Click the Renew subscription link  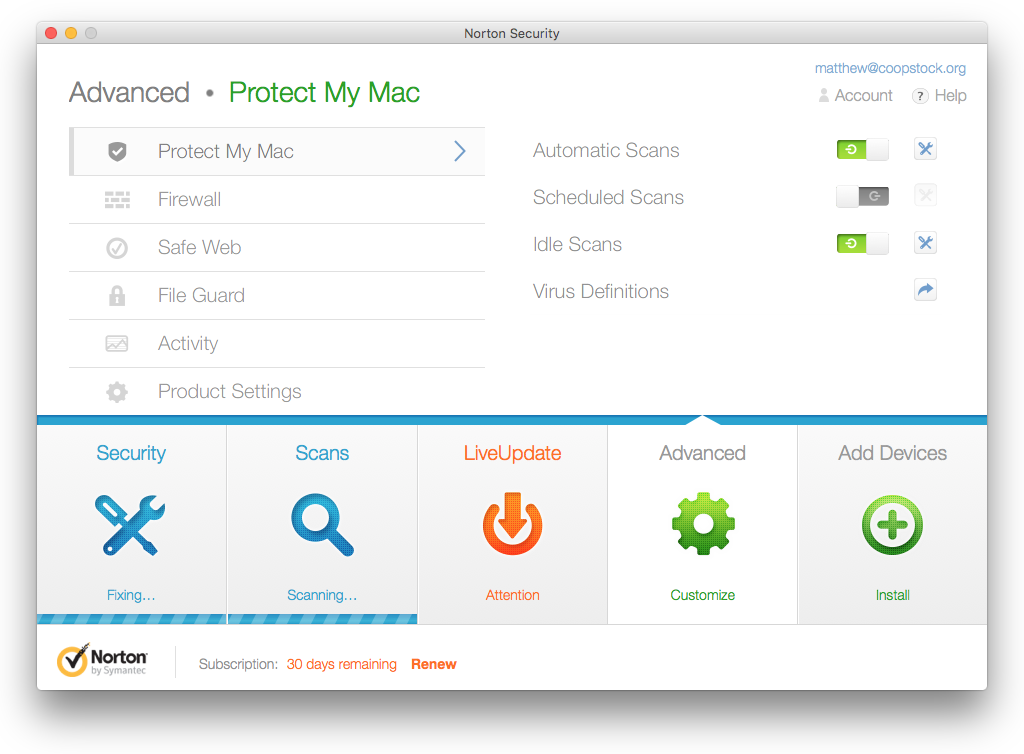434,664
